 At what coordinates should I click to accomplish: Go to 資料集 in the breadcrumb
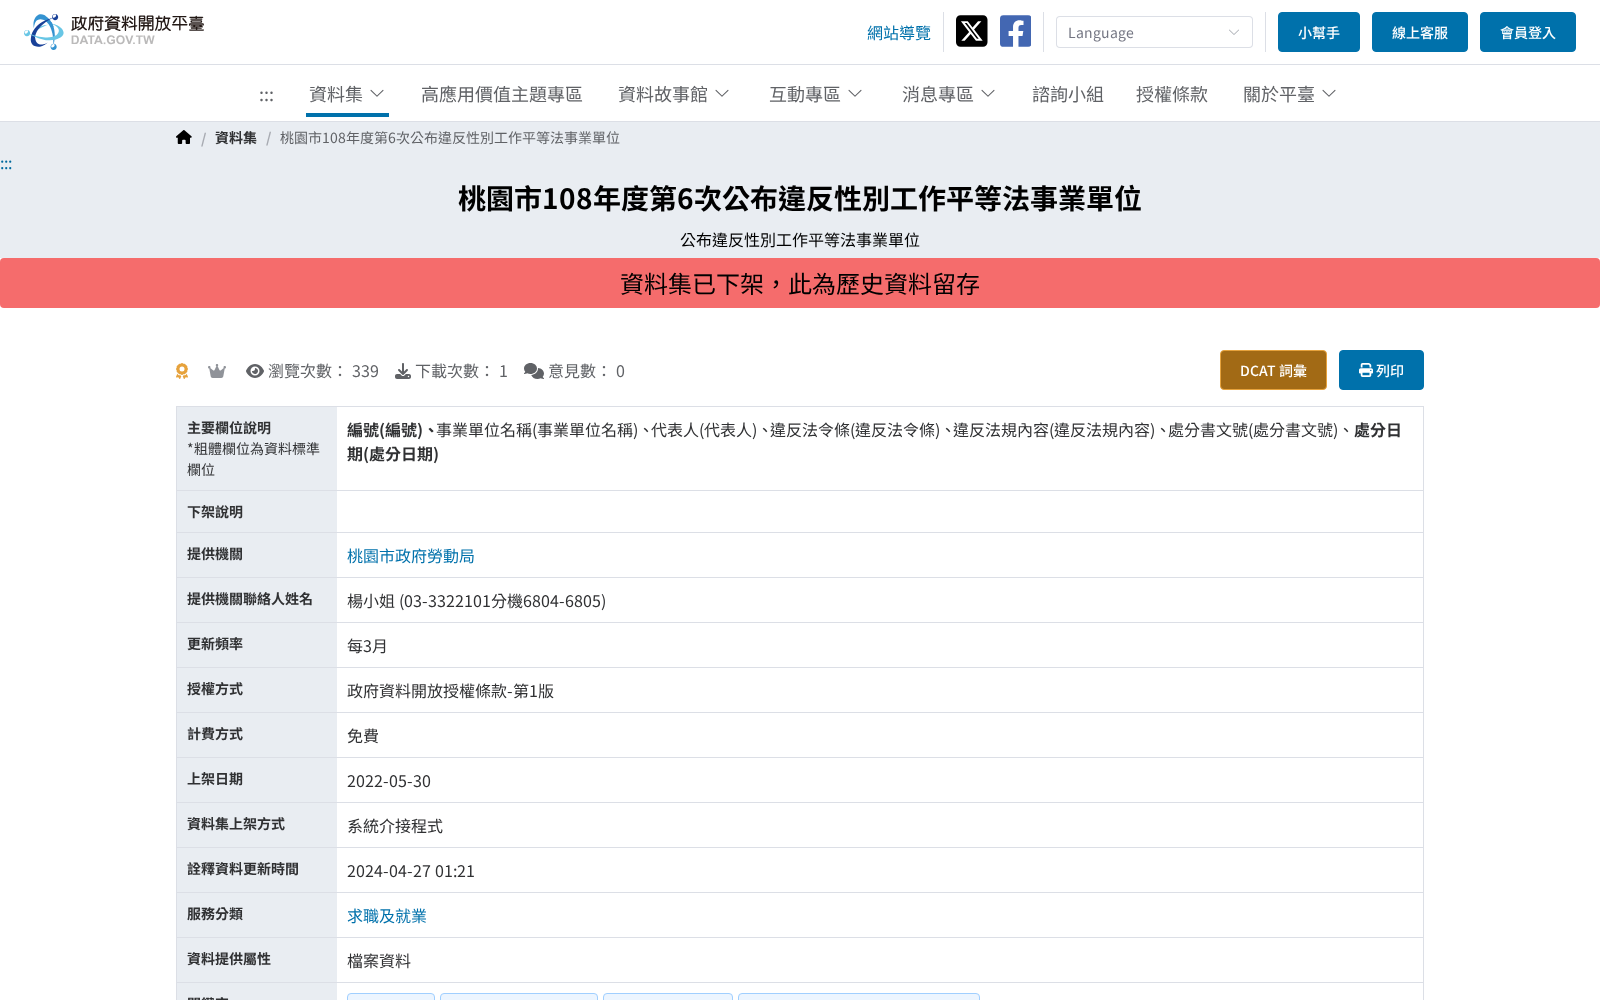point(236,138)
